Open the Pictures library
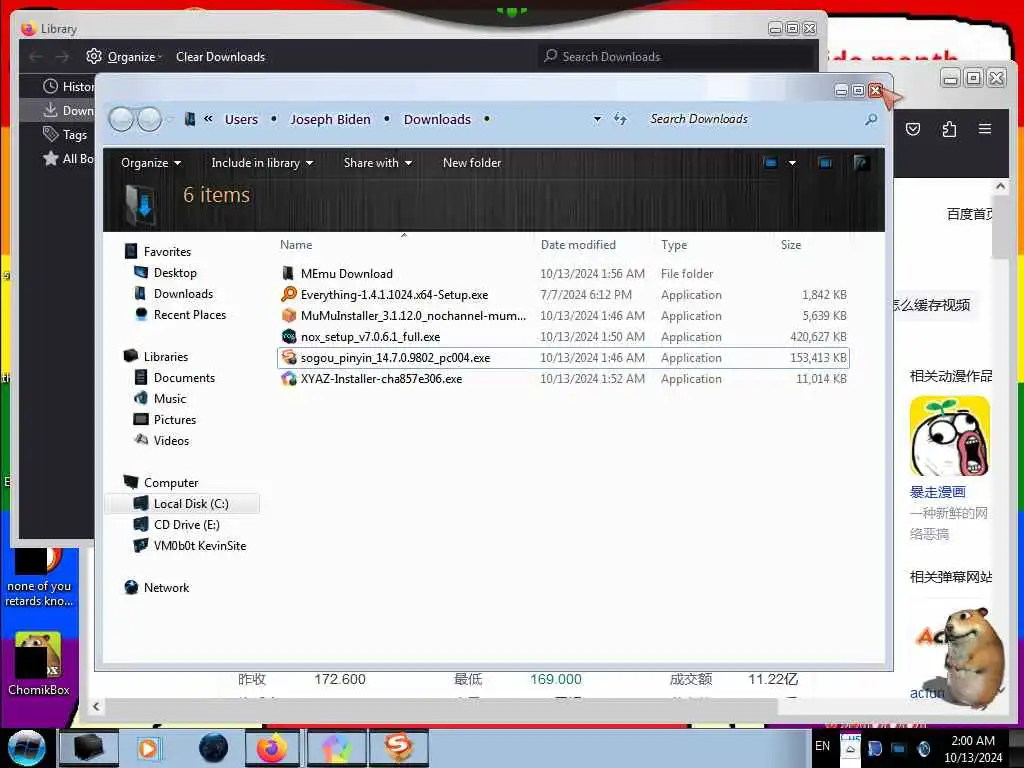 click(174, 419)
